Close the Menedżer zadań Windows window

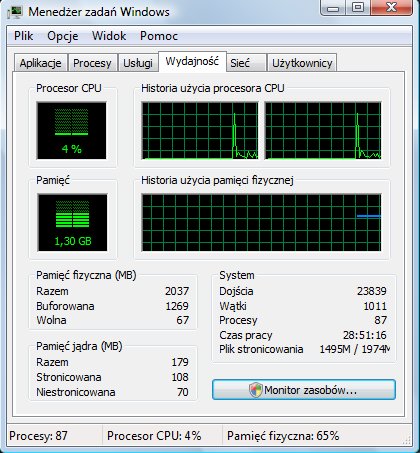click(390, 8)
